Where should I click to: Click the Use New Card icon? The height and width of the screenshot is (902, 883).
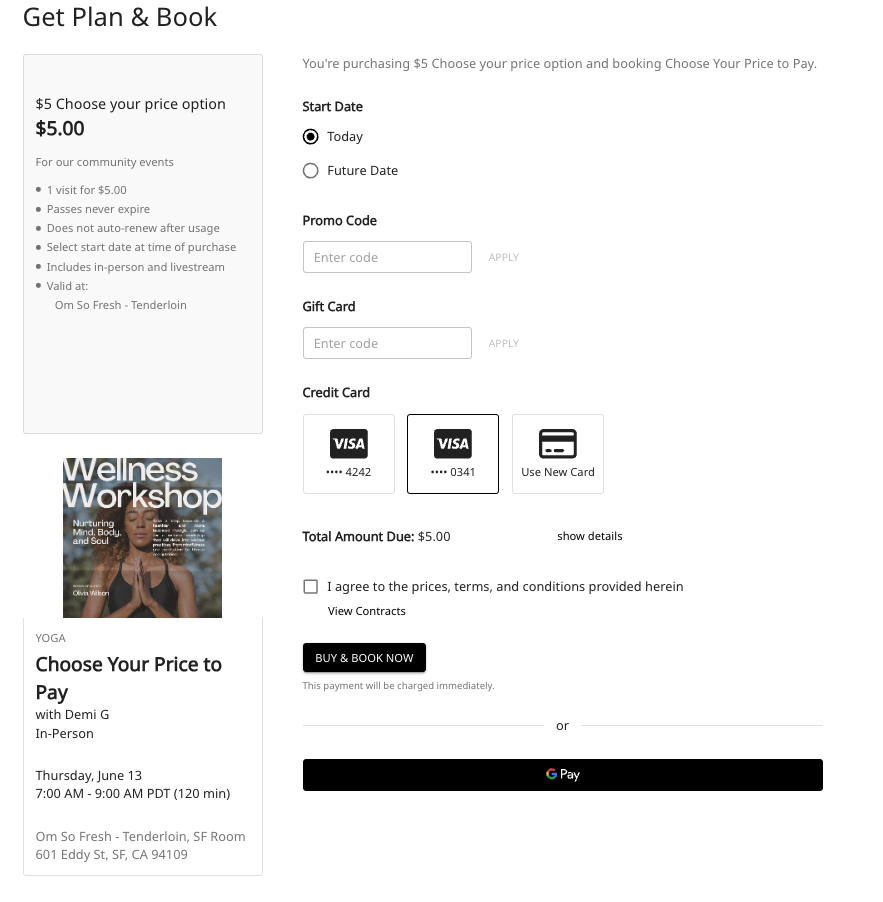tap(557, 444)
